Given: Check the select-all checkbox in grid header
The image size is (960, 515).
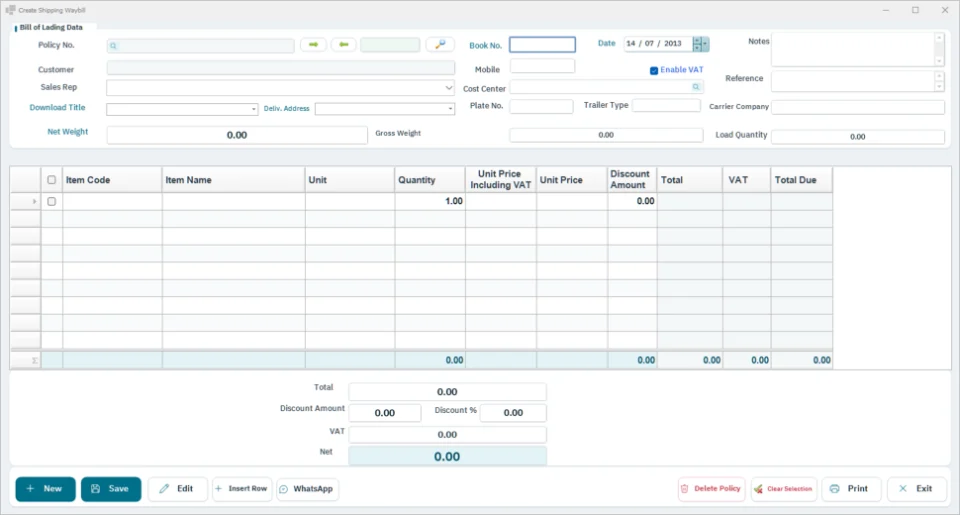Looking at the screenshot, I should point(51,180).
